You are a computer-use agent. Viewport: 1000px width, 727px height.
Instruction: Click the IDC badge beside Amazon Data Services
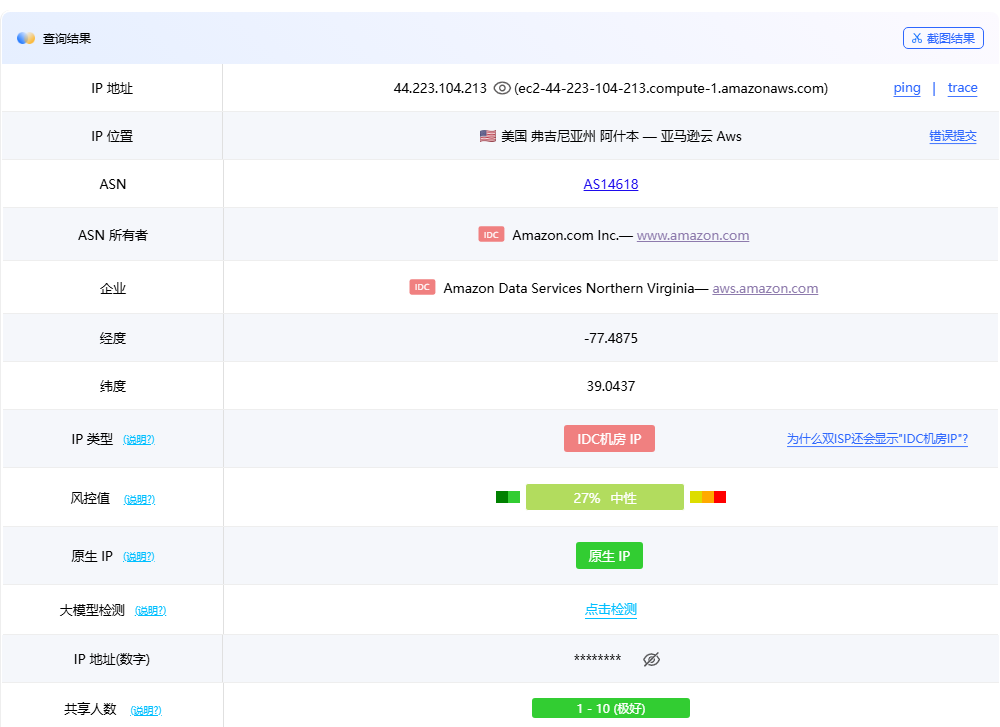(x=422, y=288)
